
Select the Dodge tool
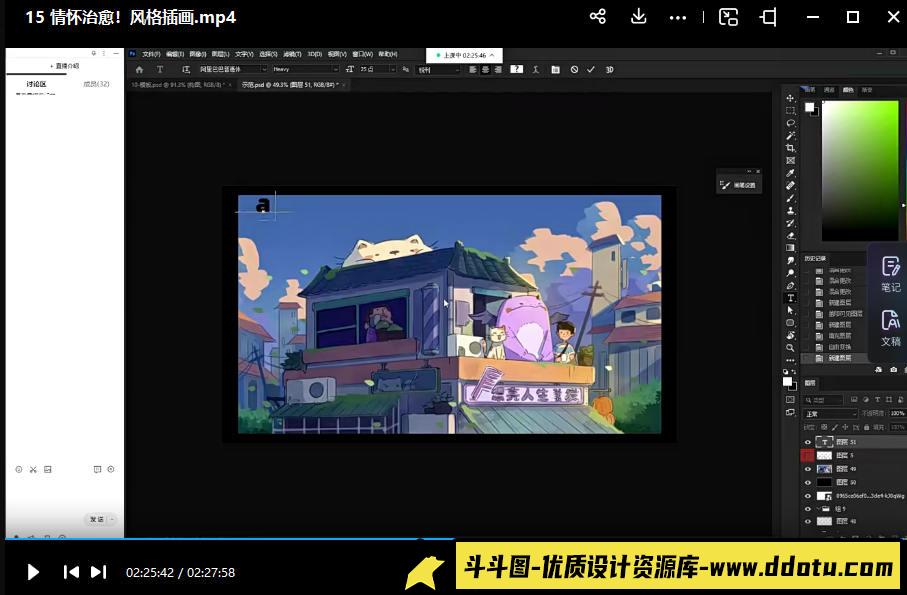point(790,273)
